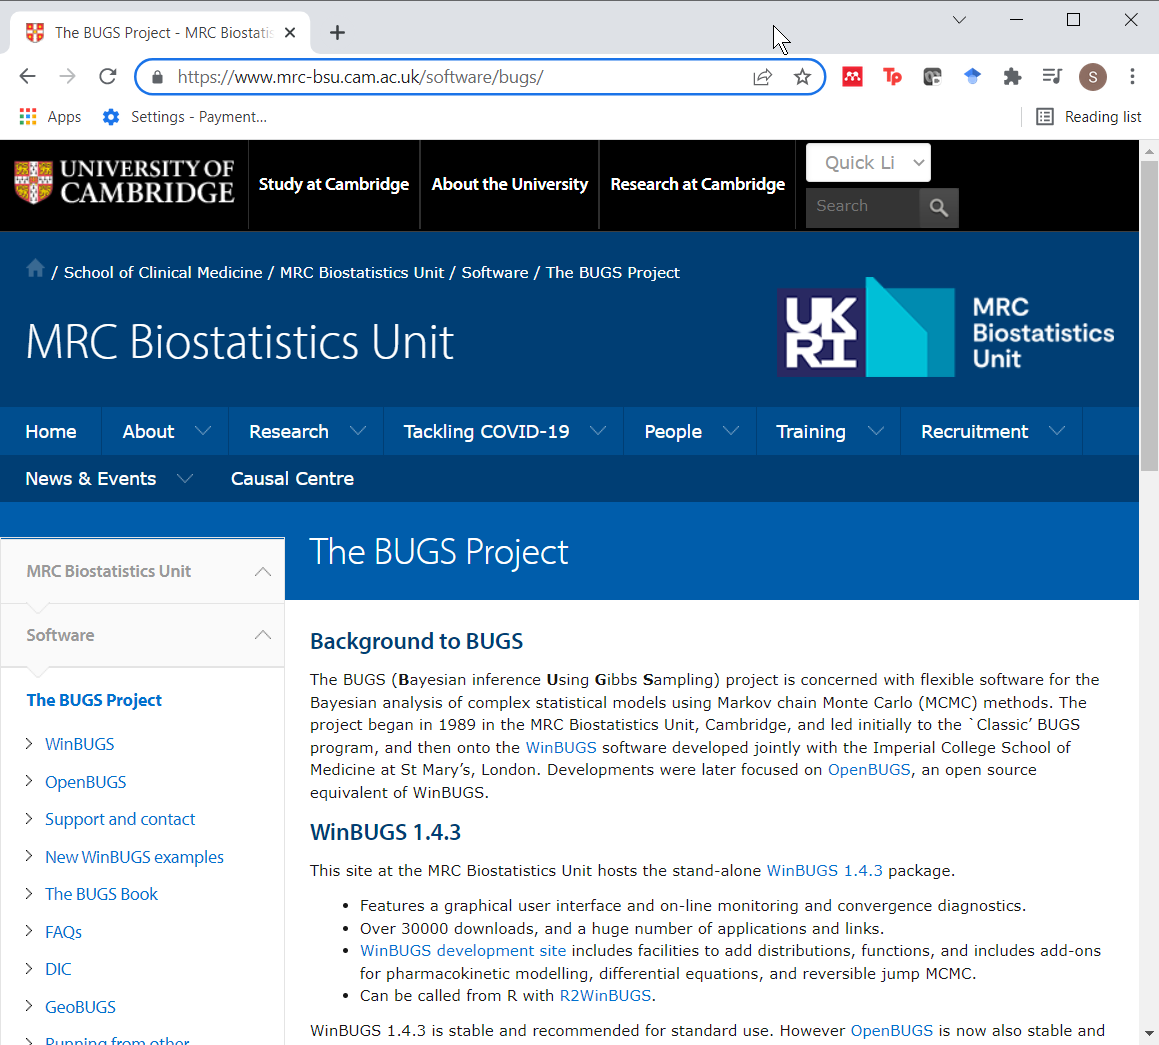Screen dimensions: 1159x1045
Task: Open the Quick Links dropdown
Action: click(x=868, y=163)
